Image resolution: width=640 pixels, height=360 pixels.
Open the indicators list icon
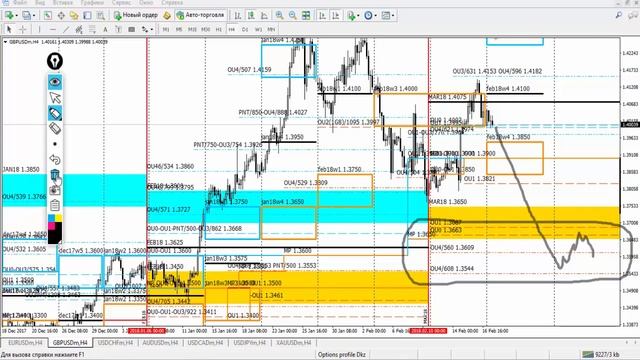coord(351,16)
